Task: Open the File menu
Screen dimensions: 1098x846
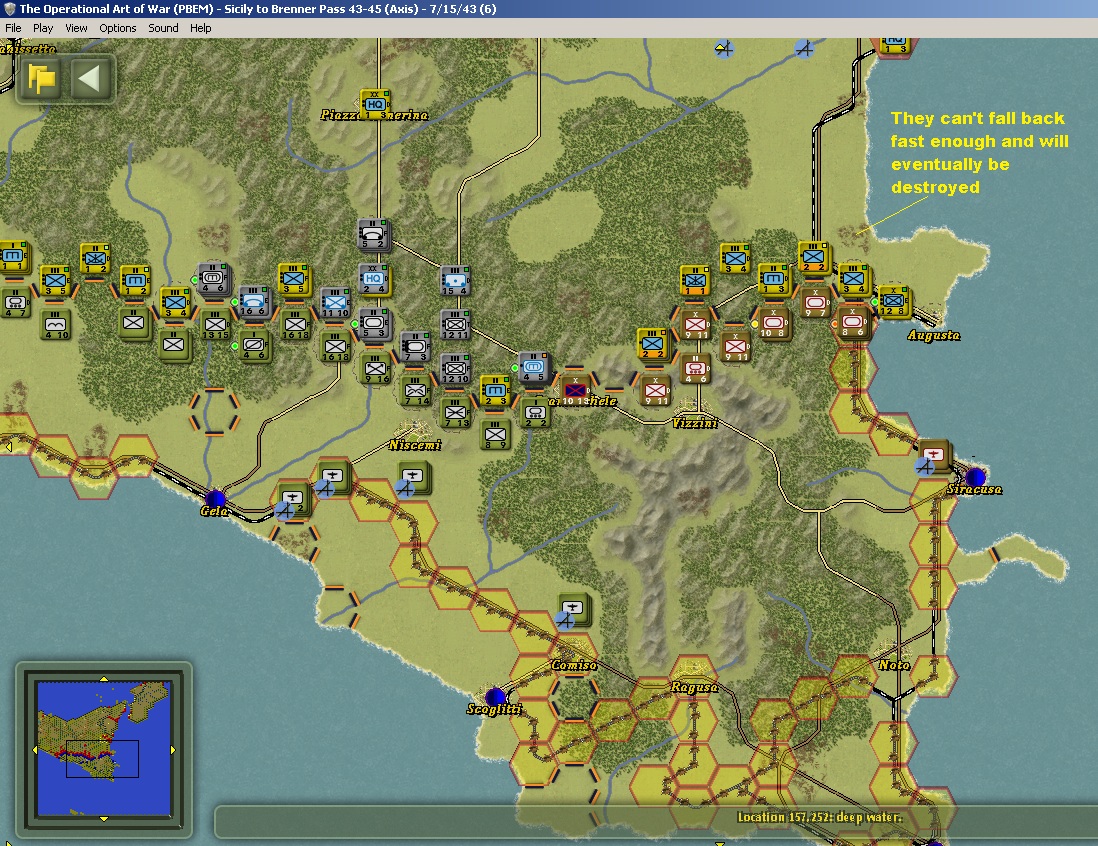Action: click(13, 28)
